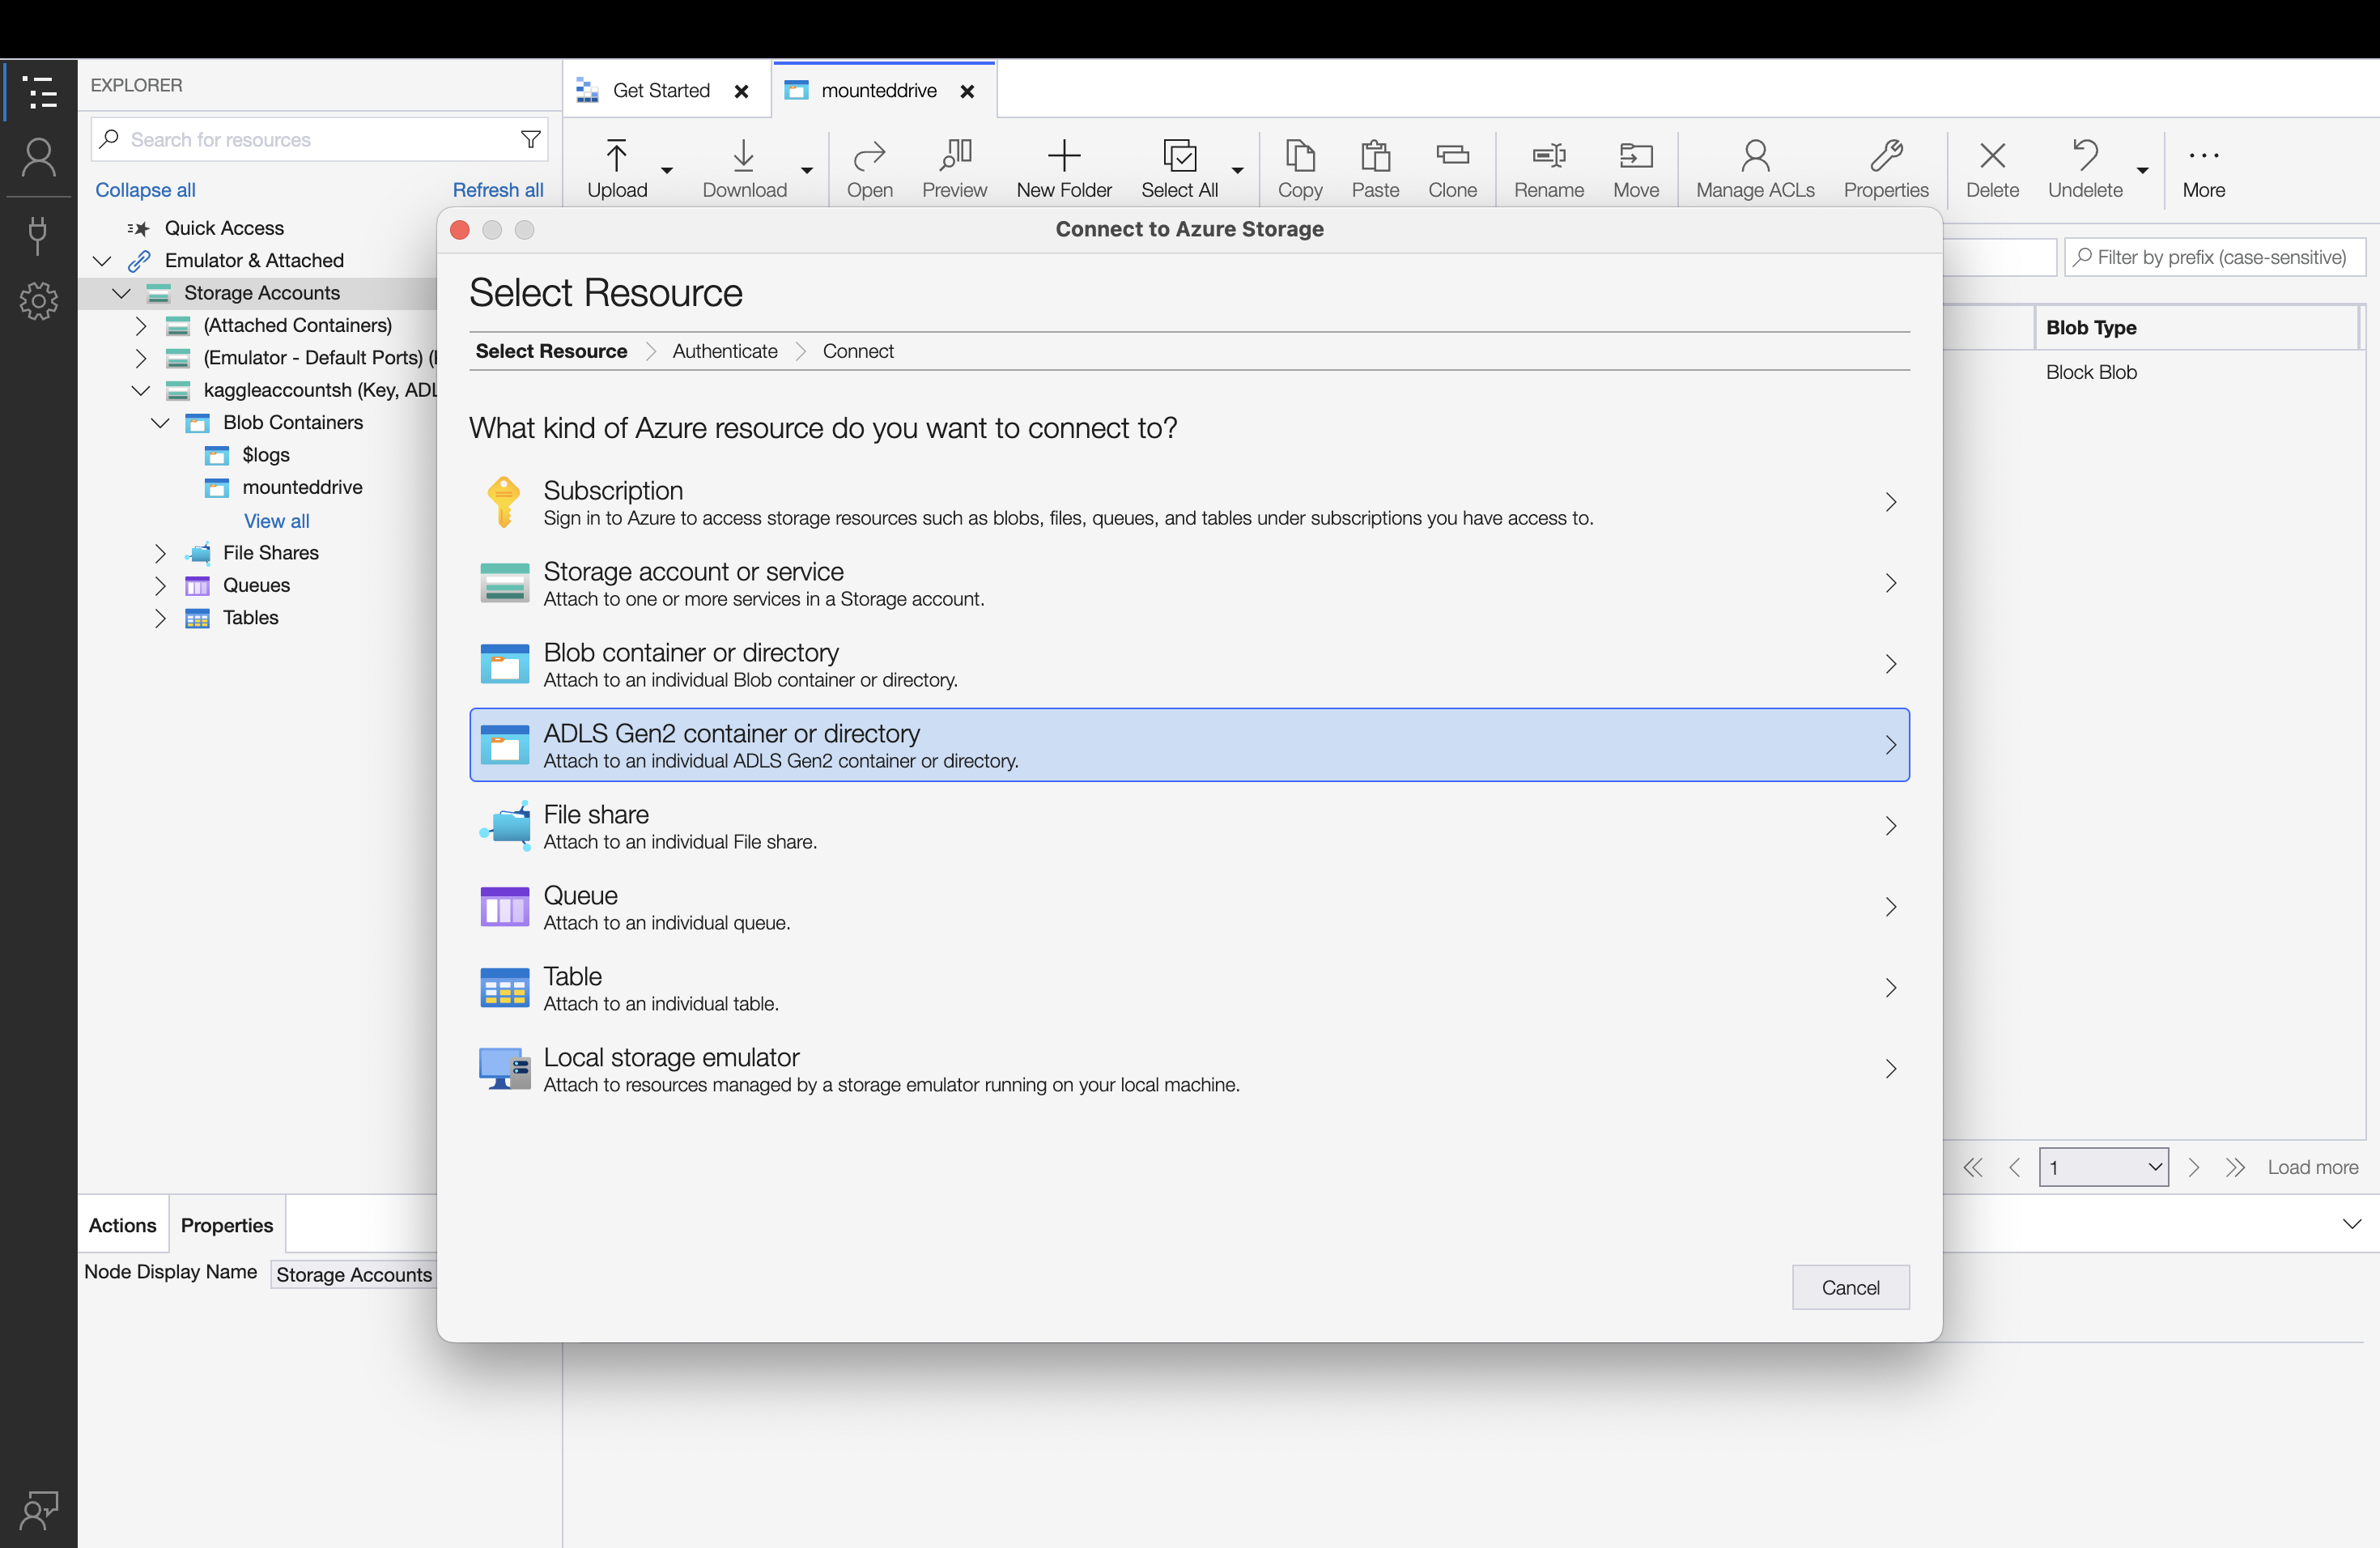Choose ADLS Gen2 container or directory
The image size is (2380, 1548).
(x=1189, y=745)
